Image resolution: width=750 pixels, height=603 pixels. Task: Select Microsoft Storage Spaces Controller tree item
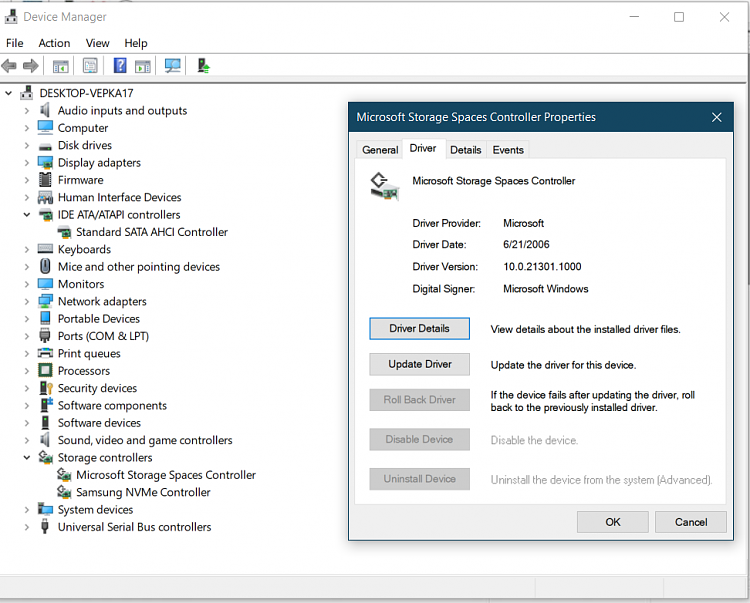pyautogui.click(x=165, y=475)
